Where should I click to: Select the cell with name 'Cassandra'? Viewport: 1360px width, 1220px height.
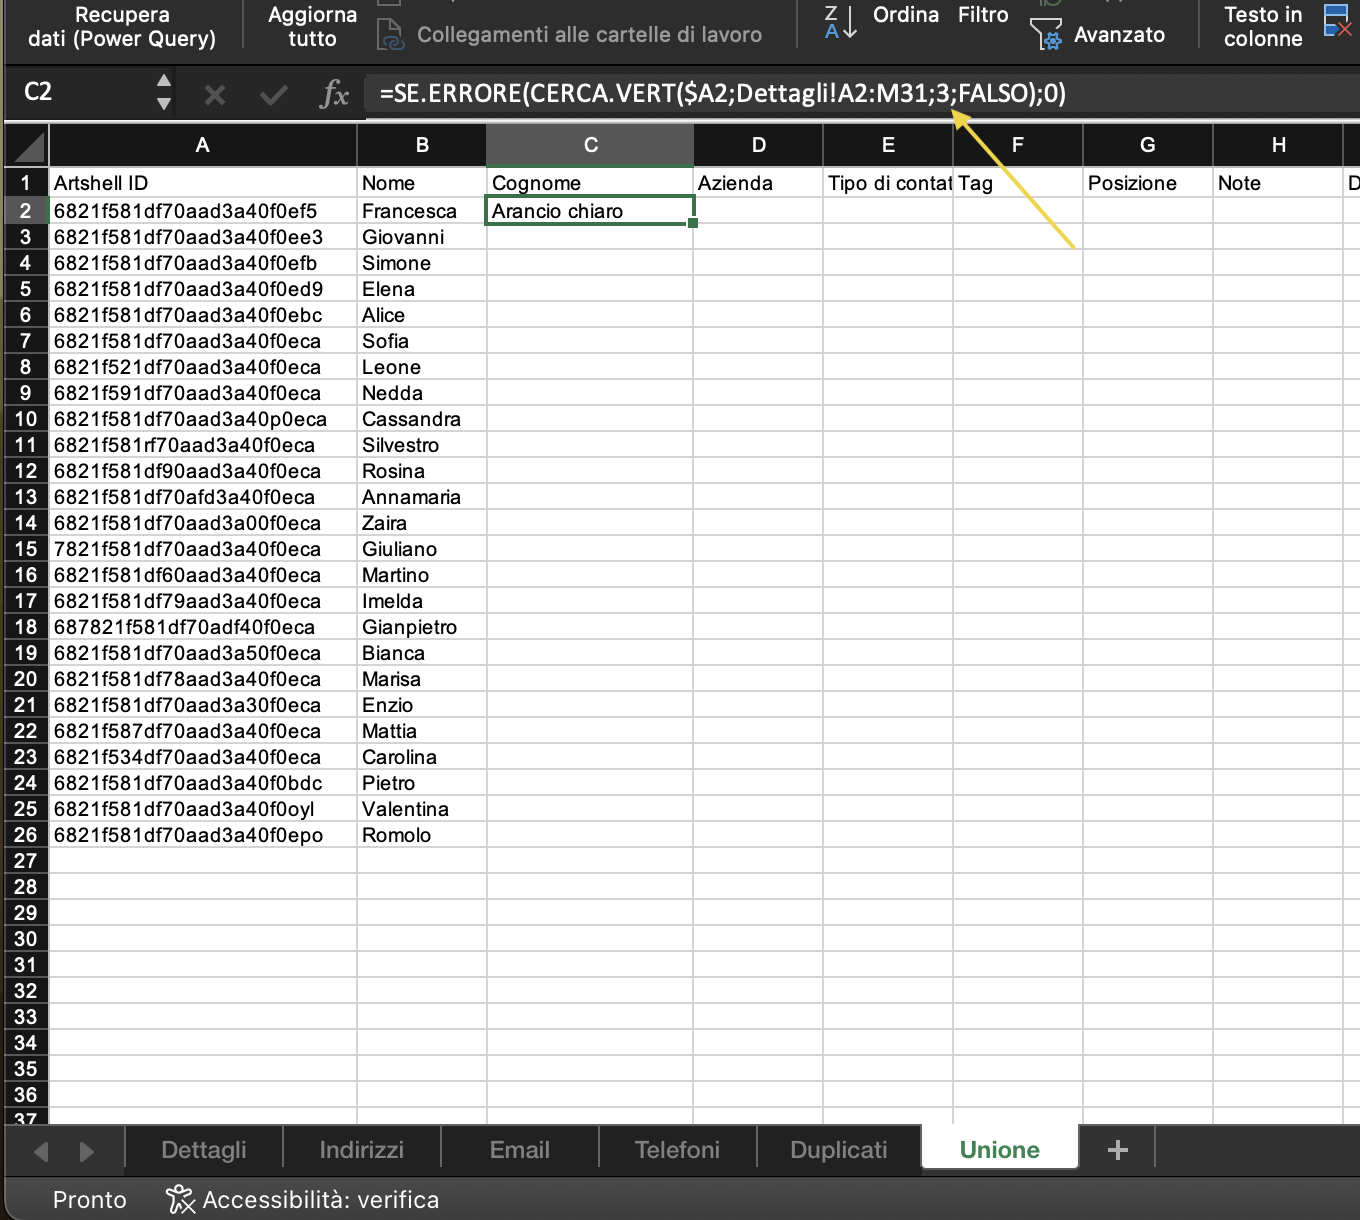click(x=422, y=419)
